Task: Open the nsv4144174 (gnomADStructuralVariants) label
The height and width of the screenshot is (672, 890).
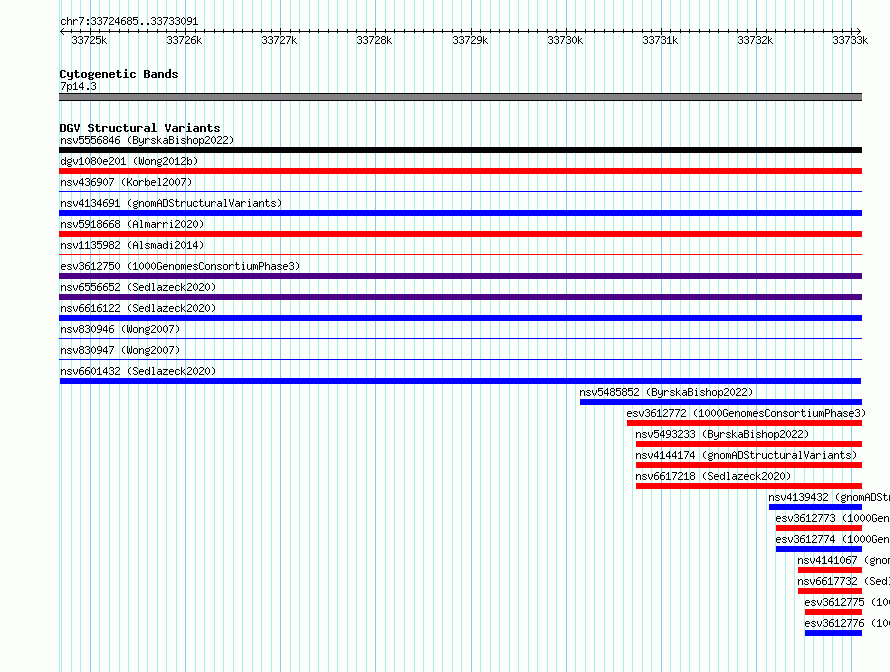Action: click(746, 455)
